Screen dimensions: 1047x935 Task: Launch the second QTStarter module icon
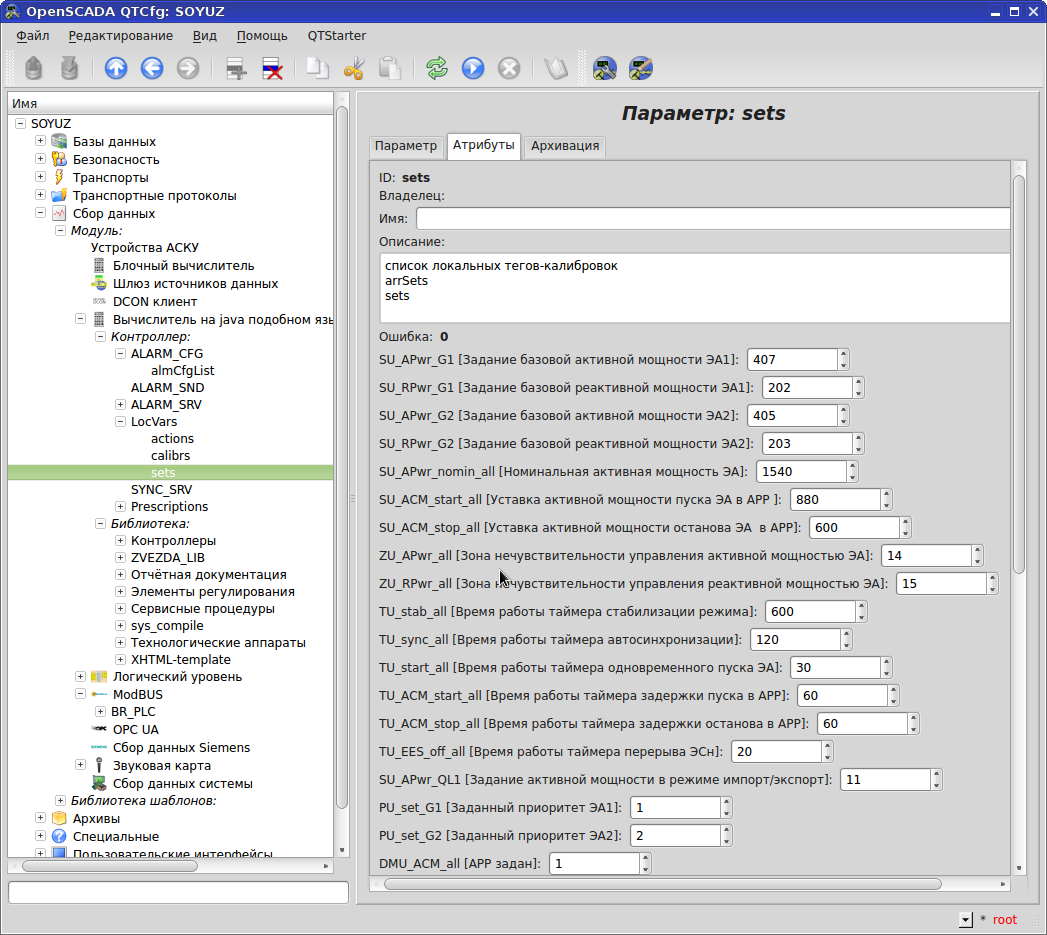point(640,68)
